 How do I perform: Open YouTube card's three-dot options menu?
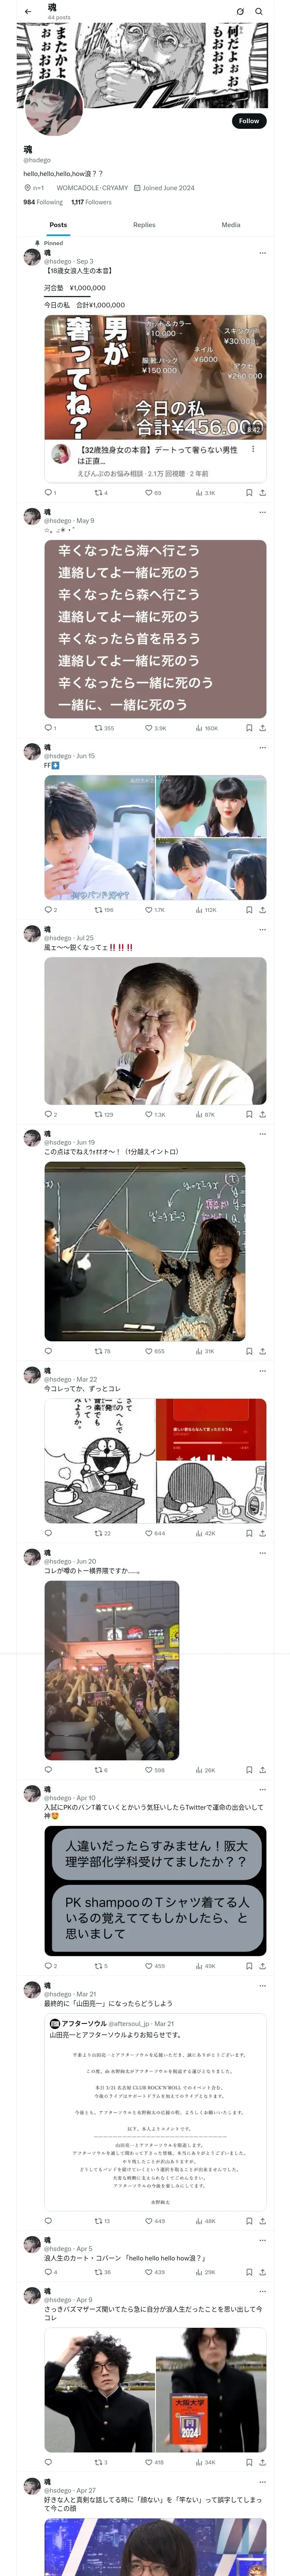click(x=253, y=449)
